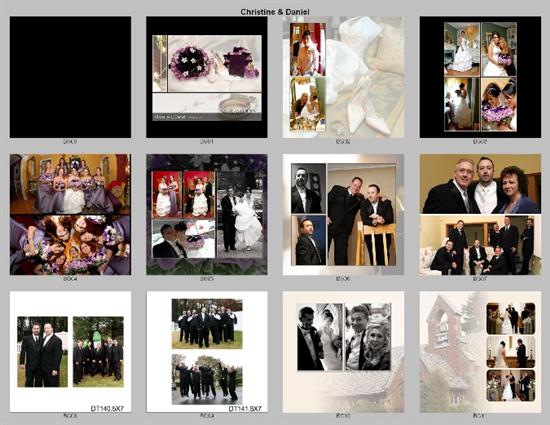
Task: Click the Christine & Daniel title
Action: tap(275, 12)
